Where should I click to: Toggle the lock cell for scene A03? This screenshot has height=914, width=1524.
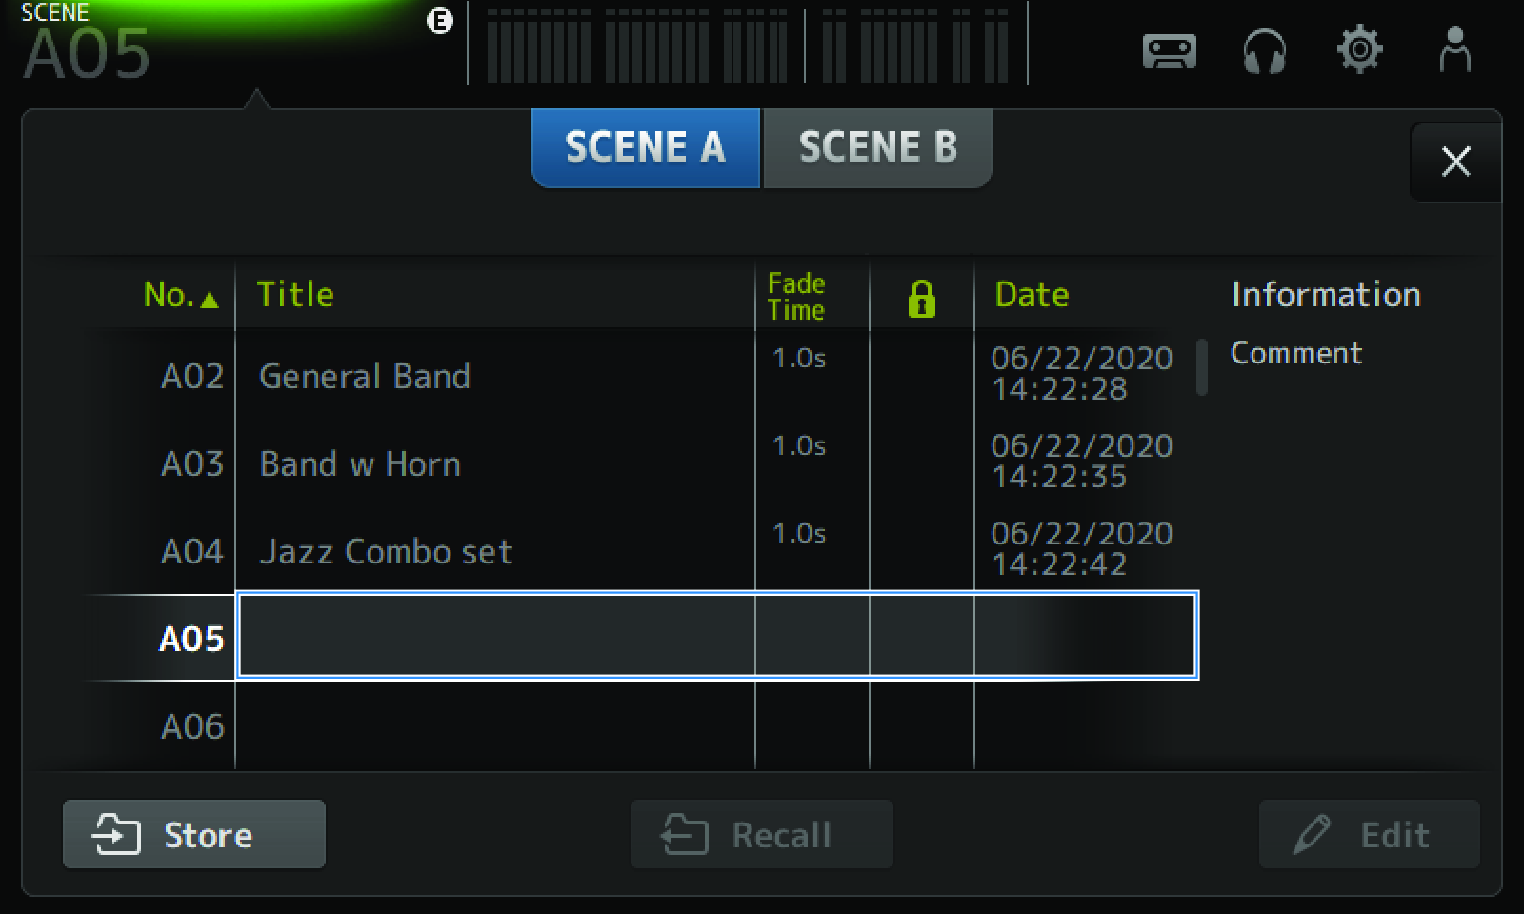pos(921,463)
